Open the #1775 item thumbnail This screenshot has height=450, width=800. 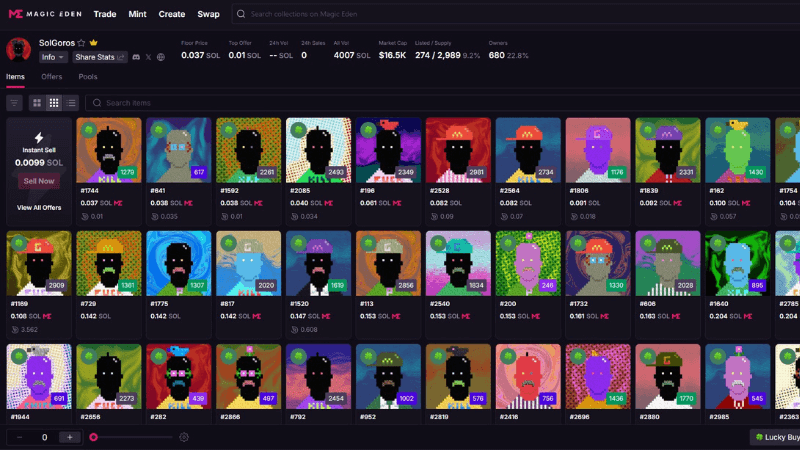179,263
